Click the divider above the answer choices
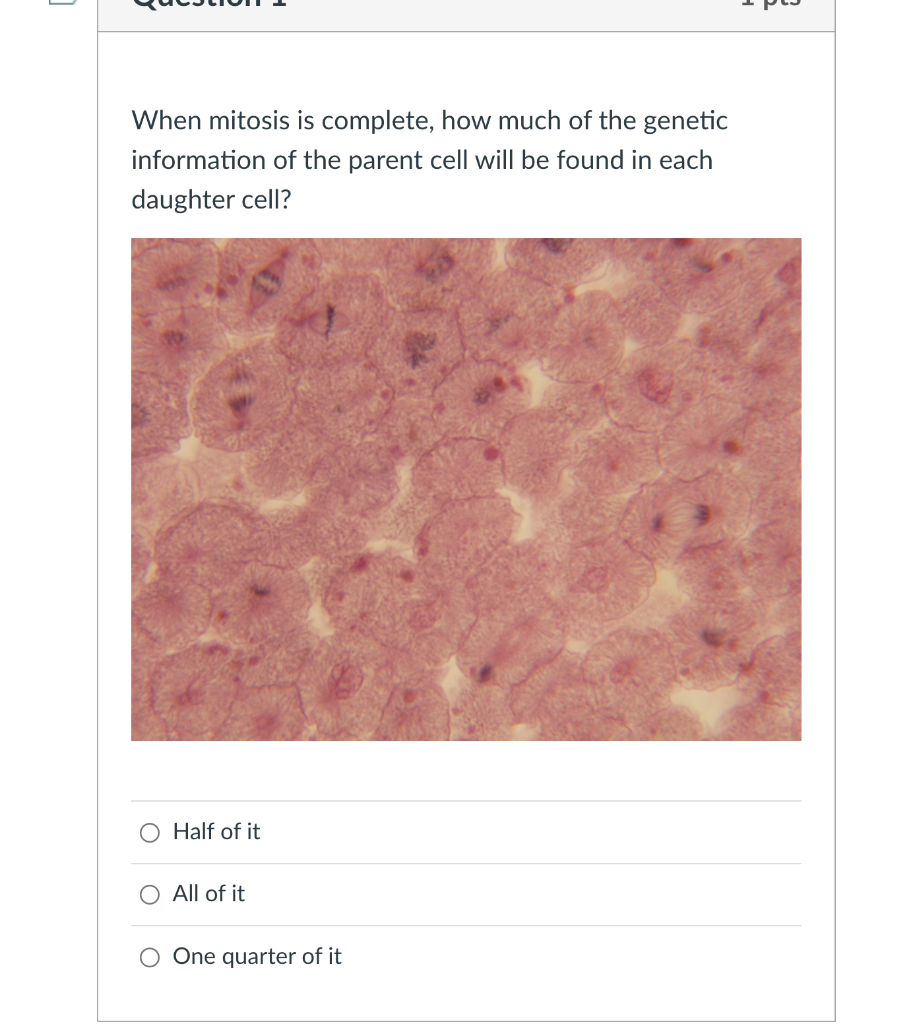Viewport: 913px width, 1024px height. point(466,801)
